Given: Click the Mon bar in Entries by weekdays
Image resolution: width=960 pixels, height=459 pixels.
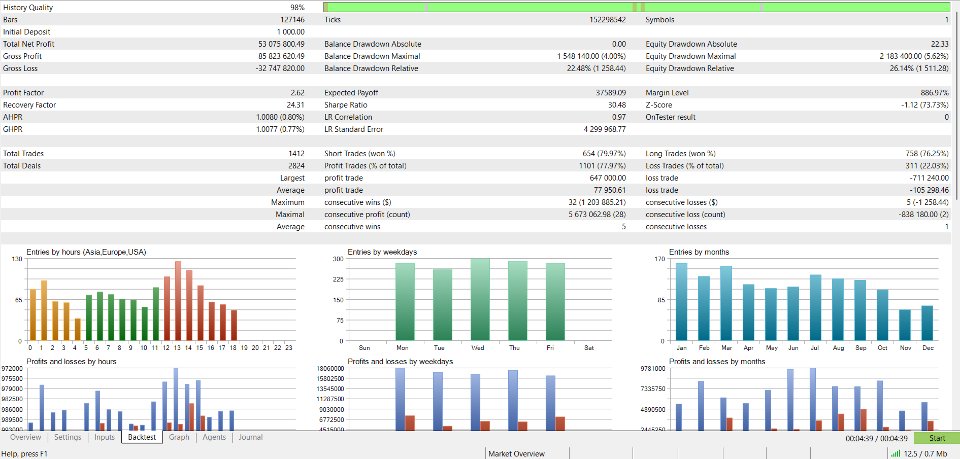Looking at the screenshot, I should click(405, 302).
